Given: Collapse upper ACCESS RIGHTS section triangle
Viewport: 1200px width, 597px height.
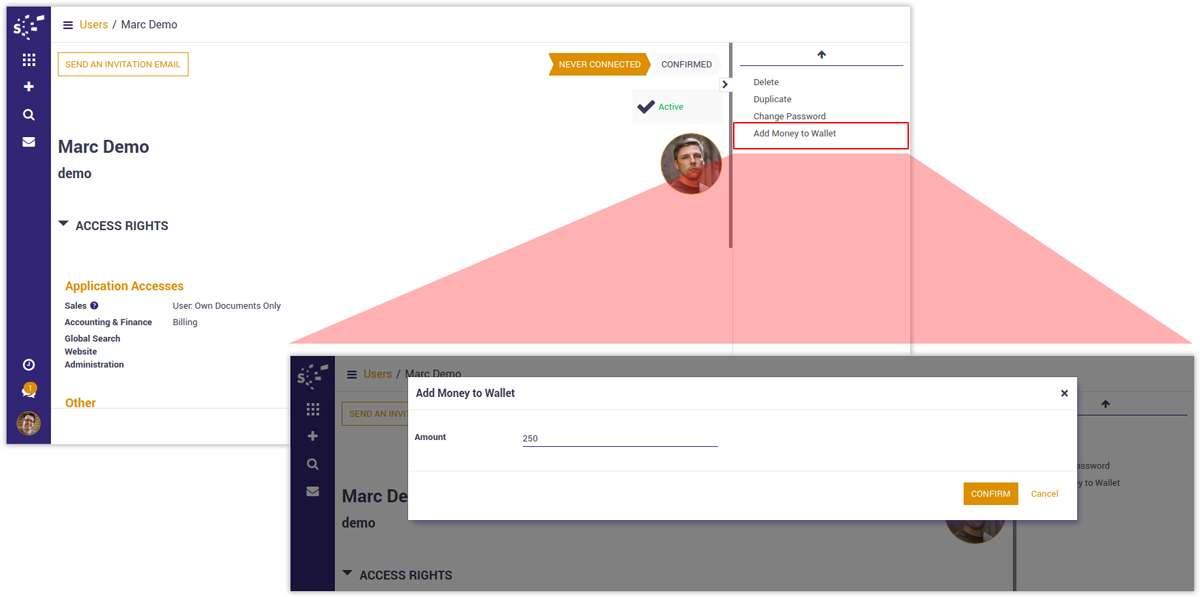Looking at the screenshot, I should pyautogui.click(x=64, y=225).
